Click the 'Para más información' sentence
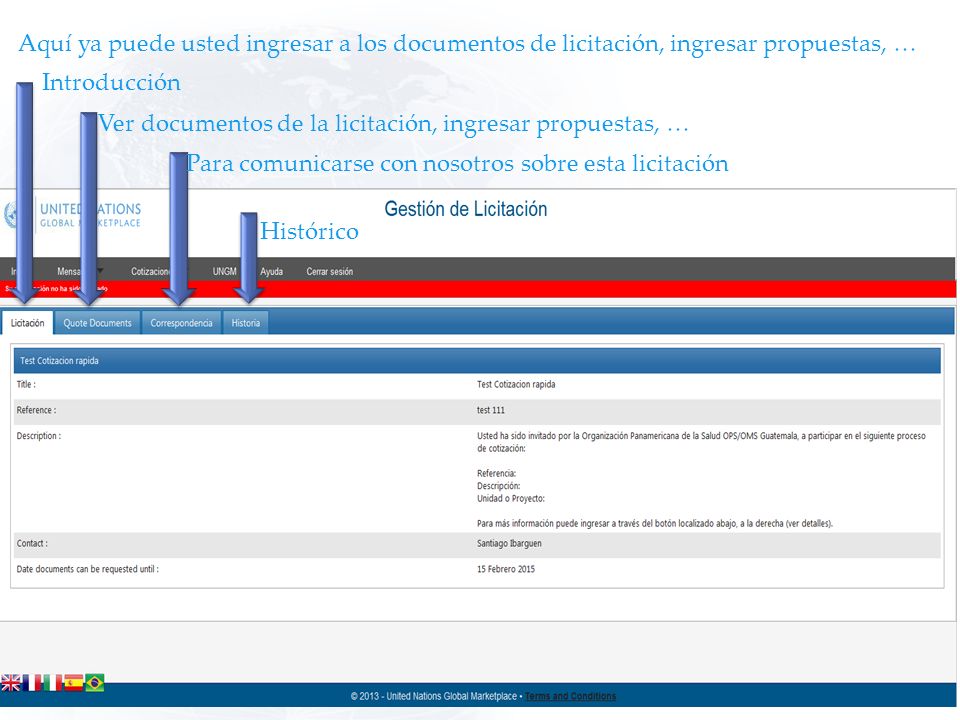This screenshot has height=720, width=960. 655,523
